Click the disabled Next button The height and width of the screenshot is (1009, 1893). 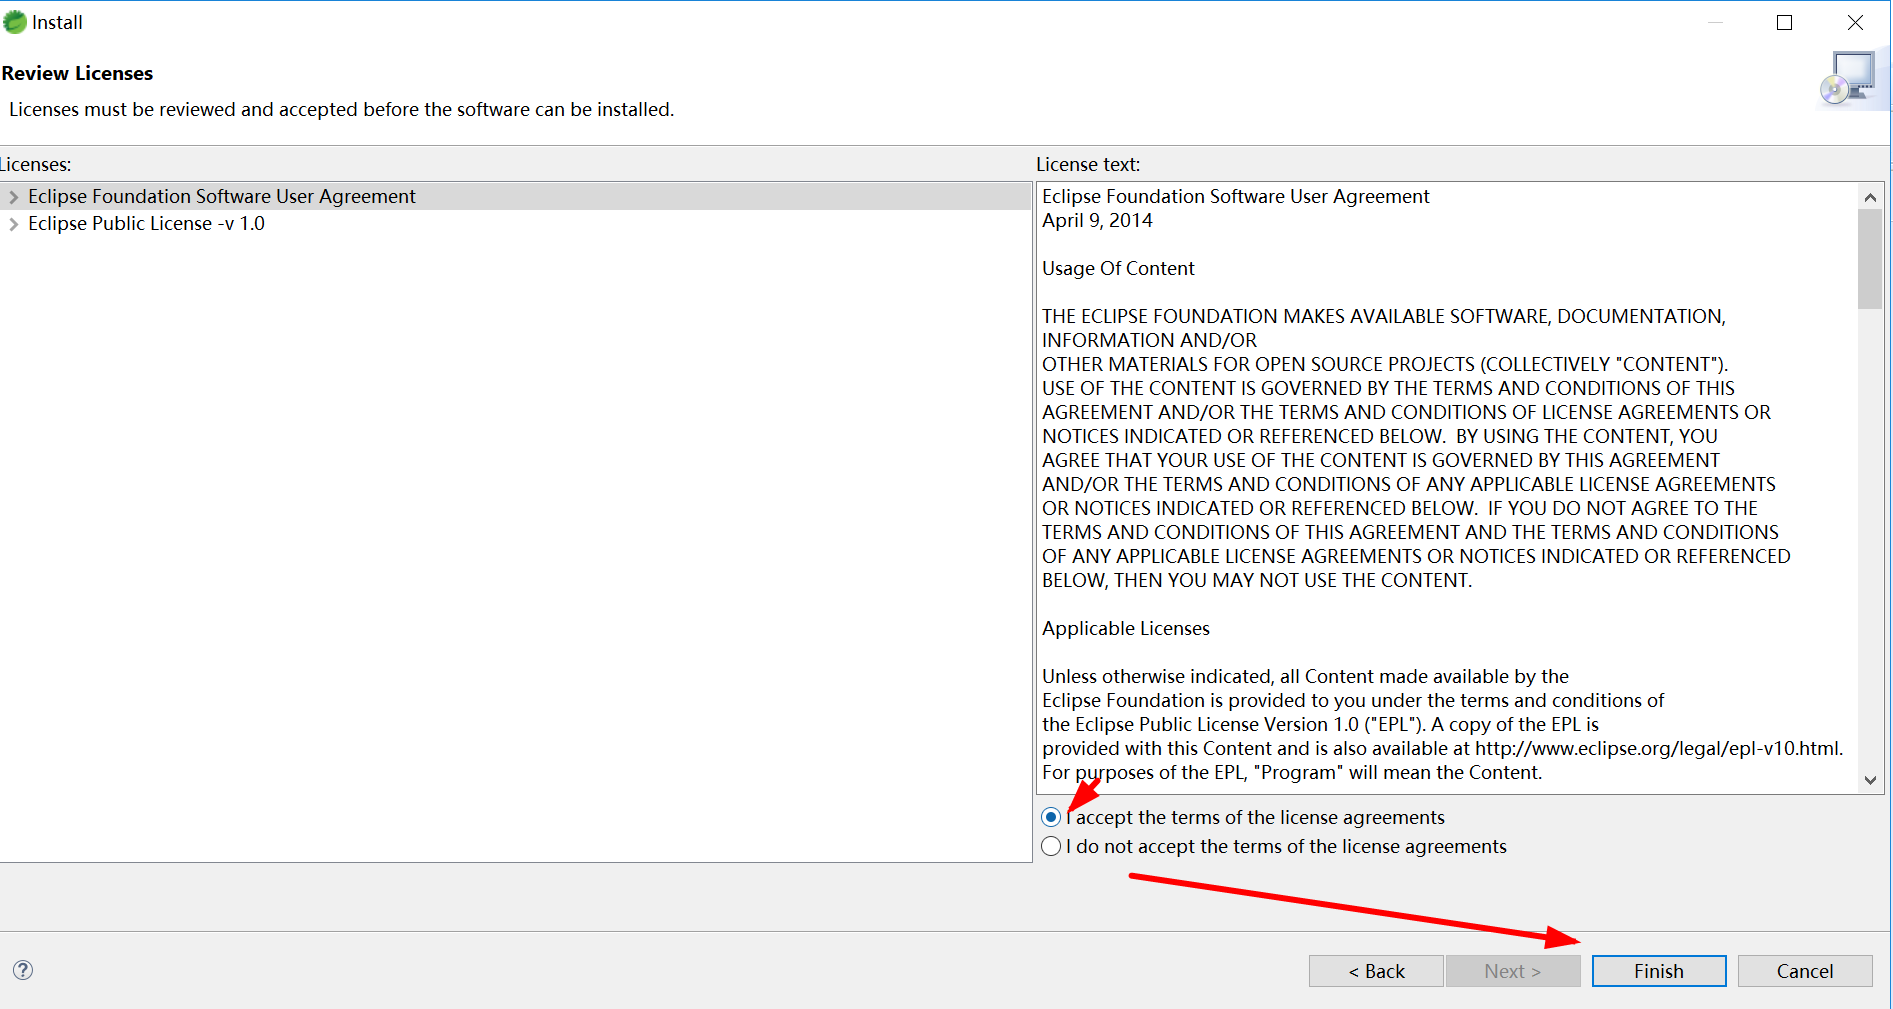pos(1513,971)
